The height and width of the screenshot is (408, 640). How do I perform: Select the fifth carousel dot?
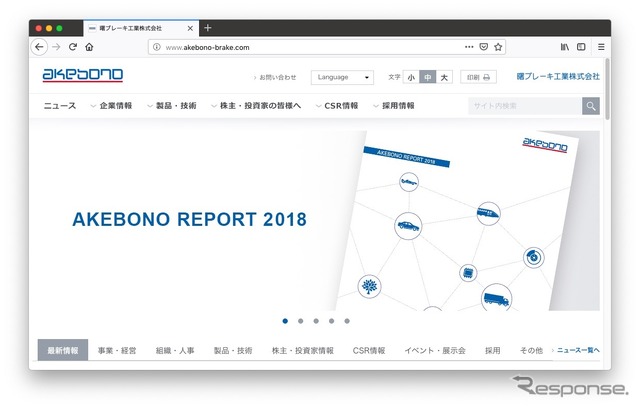[x=347, y=321]
